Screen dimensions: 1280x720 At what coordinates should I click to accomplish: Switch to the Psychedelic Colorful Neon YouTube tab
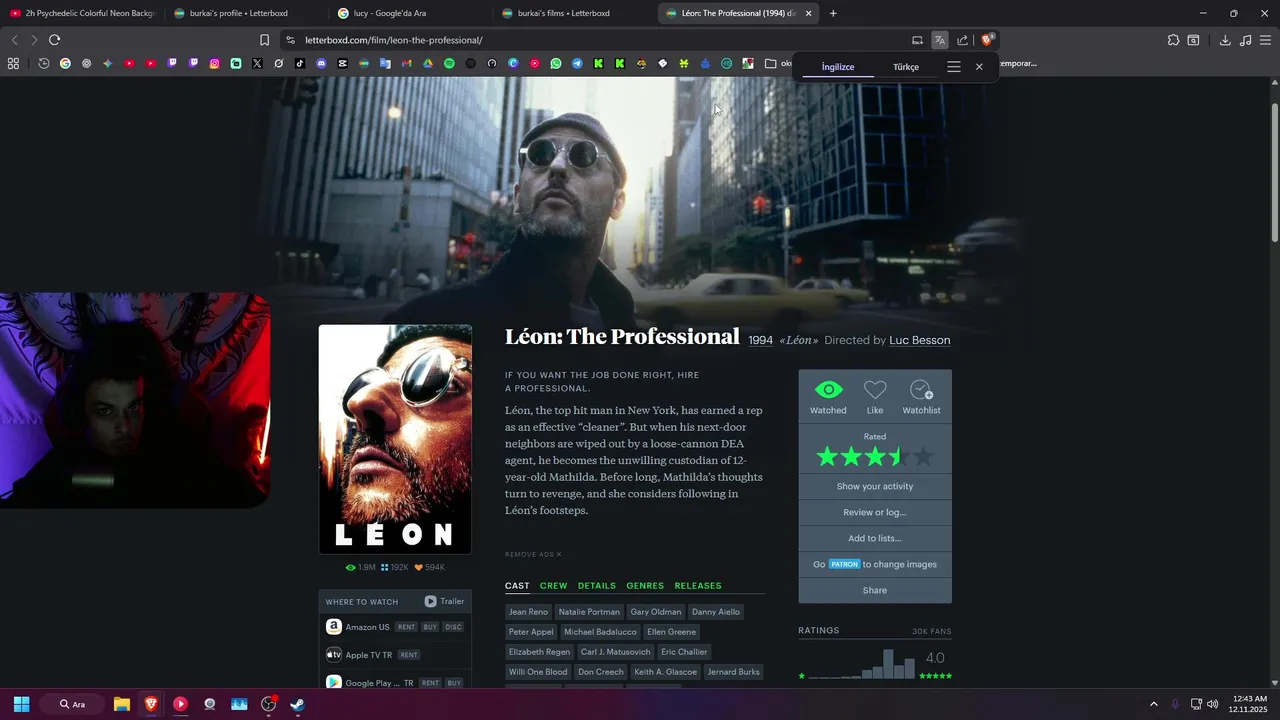(x=82, y=13)
